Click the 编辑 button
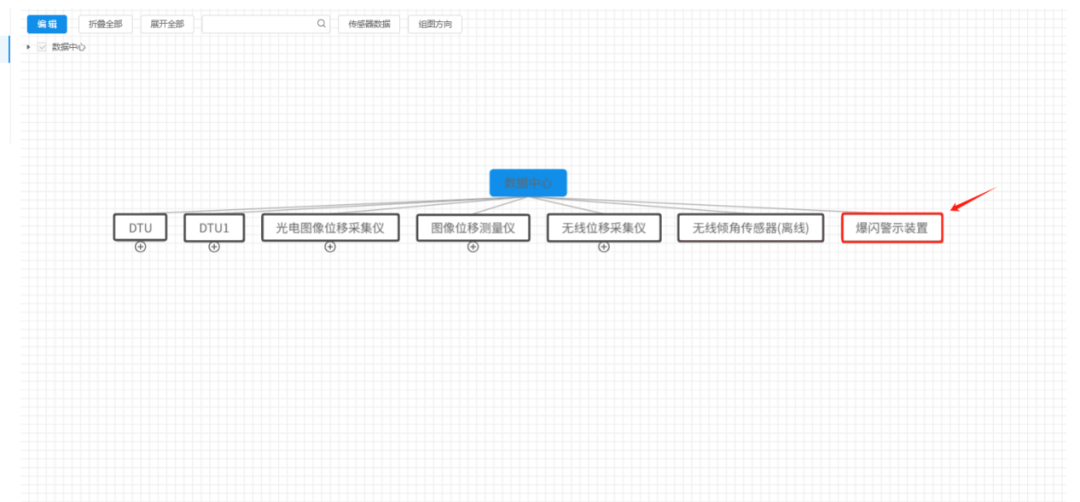The width and height of the screenshot is (1080, 502). tap(47, 24)
